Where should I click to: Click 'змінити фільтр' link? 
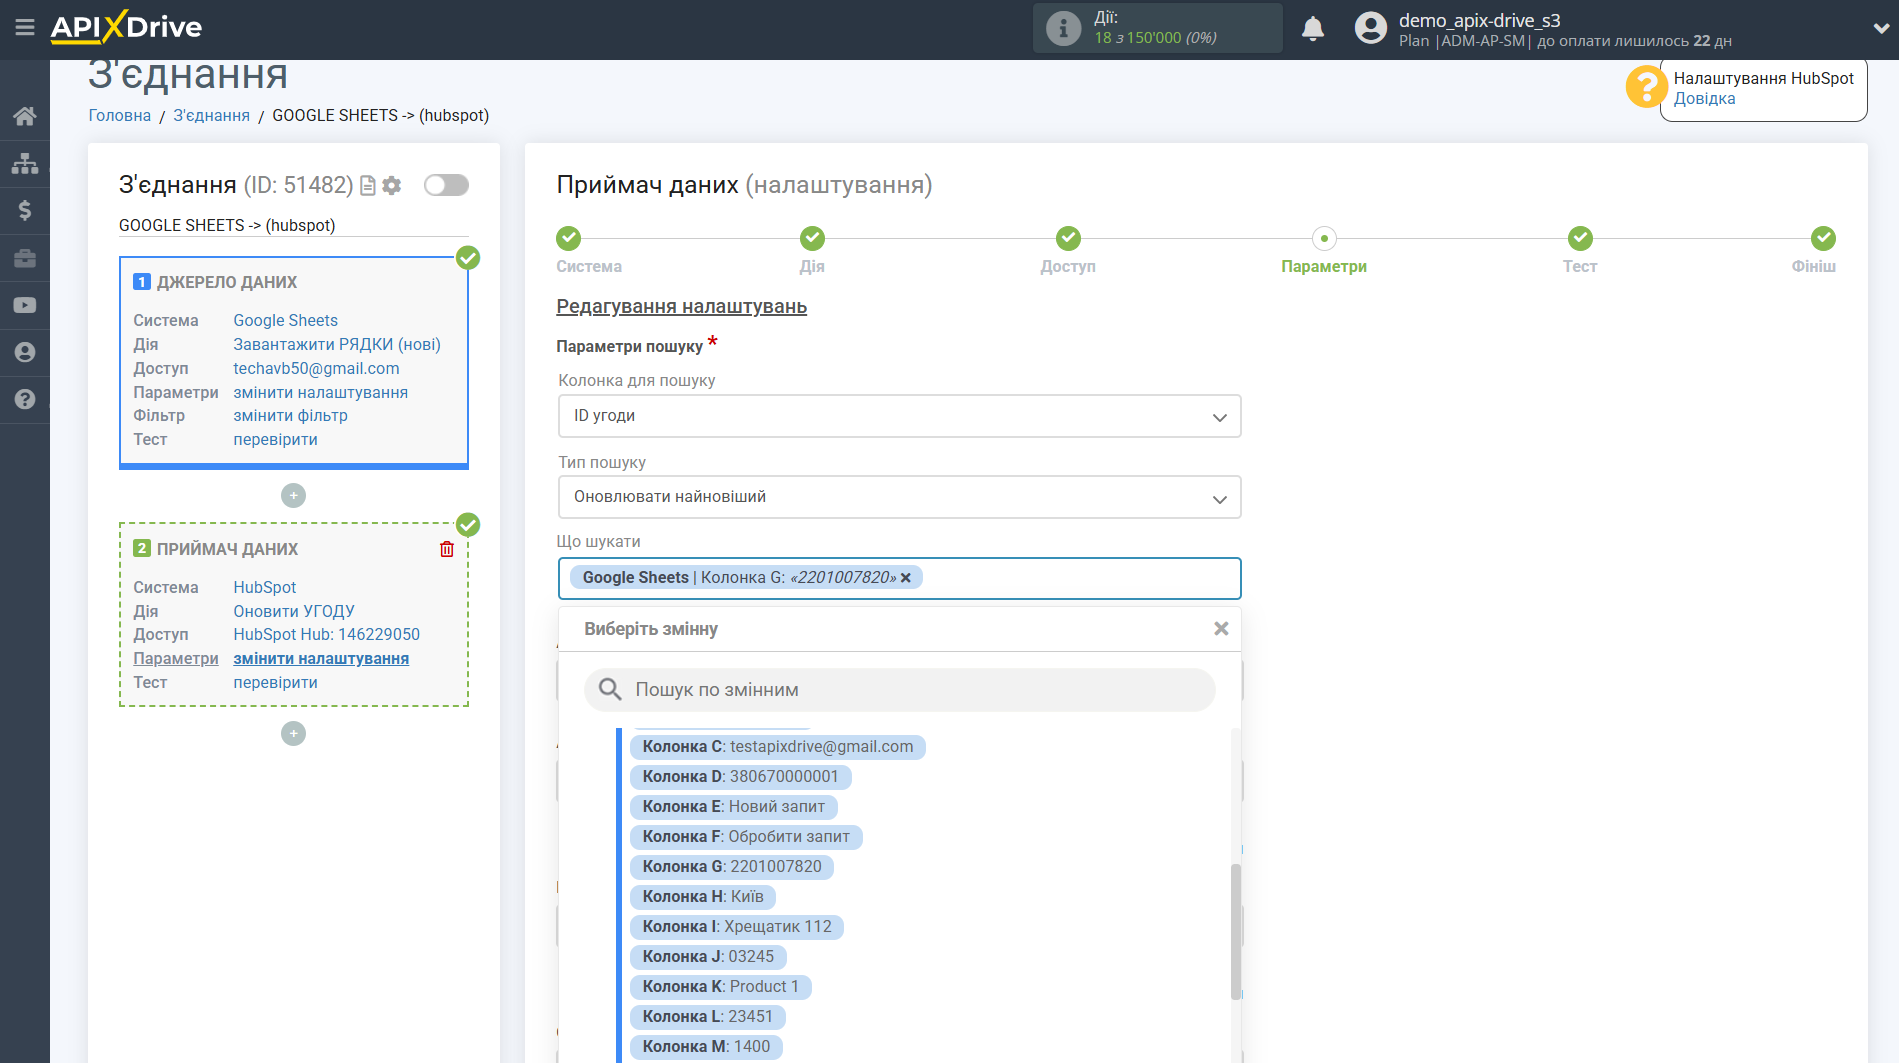pyautogui.click(x=291, y=416)
